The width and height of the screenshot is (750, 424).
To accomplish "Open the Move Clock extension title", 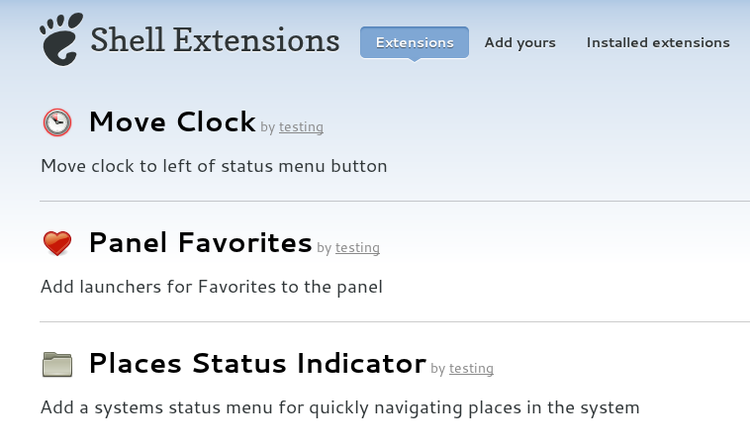I will tap(172, 122).
